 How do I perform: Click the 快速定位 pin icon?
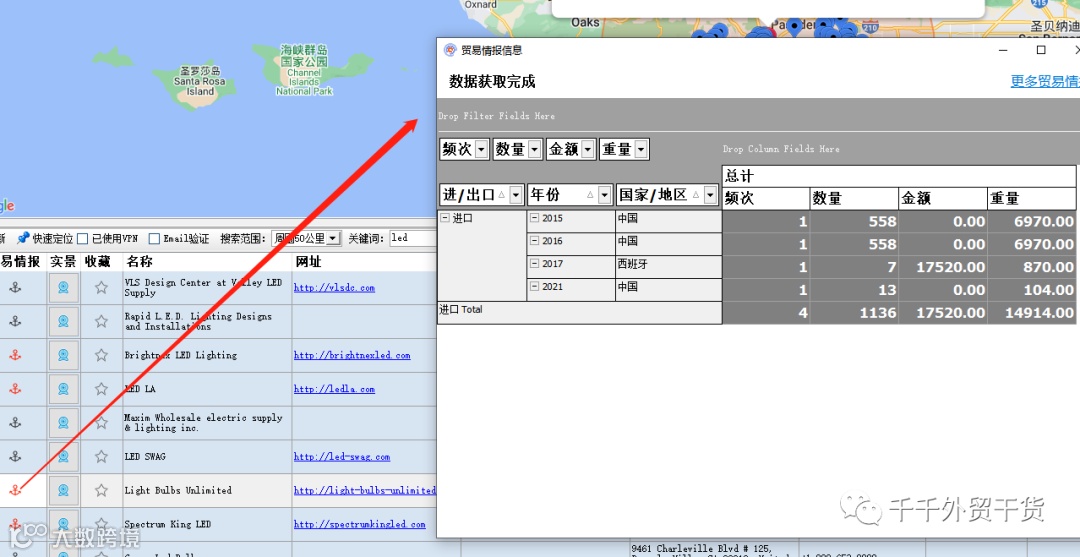point(23,238)
